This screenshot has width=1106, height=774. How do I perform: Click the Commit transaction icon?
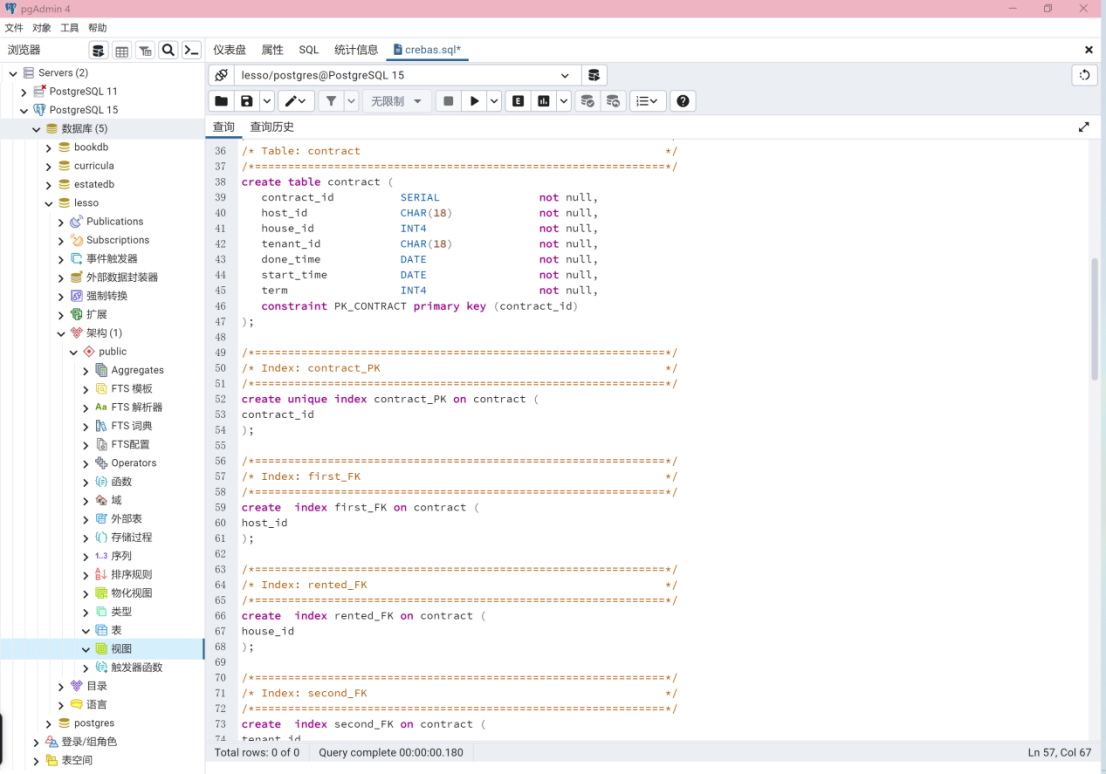pos(587,101)
